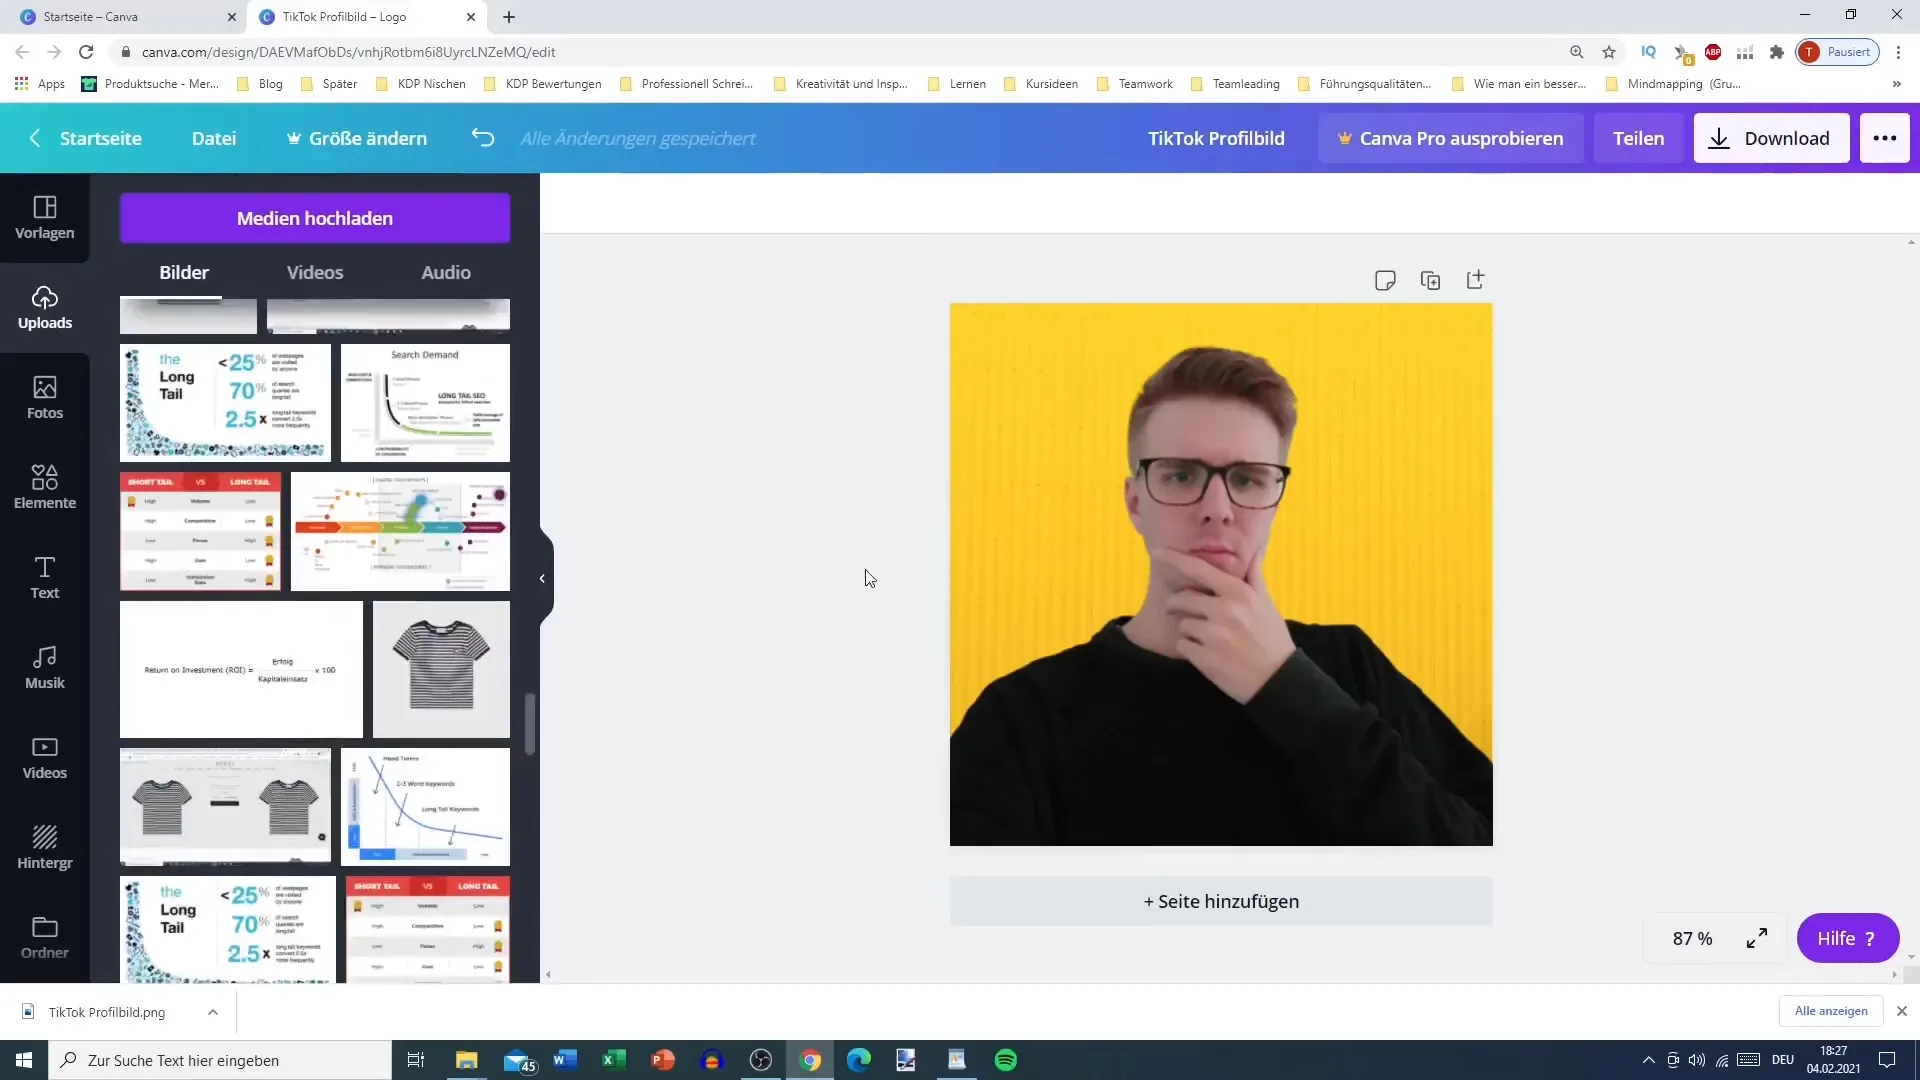This screenshot has height=1080, width=1920.
Task: Open Spotify from the taskbar
Action: (1006, 1060)
